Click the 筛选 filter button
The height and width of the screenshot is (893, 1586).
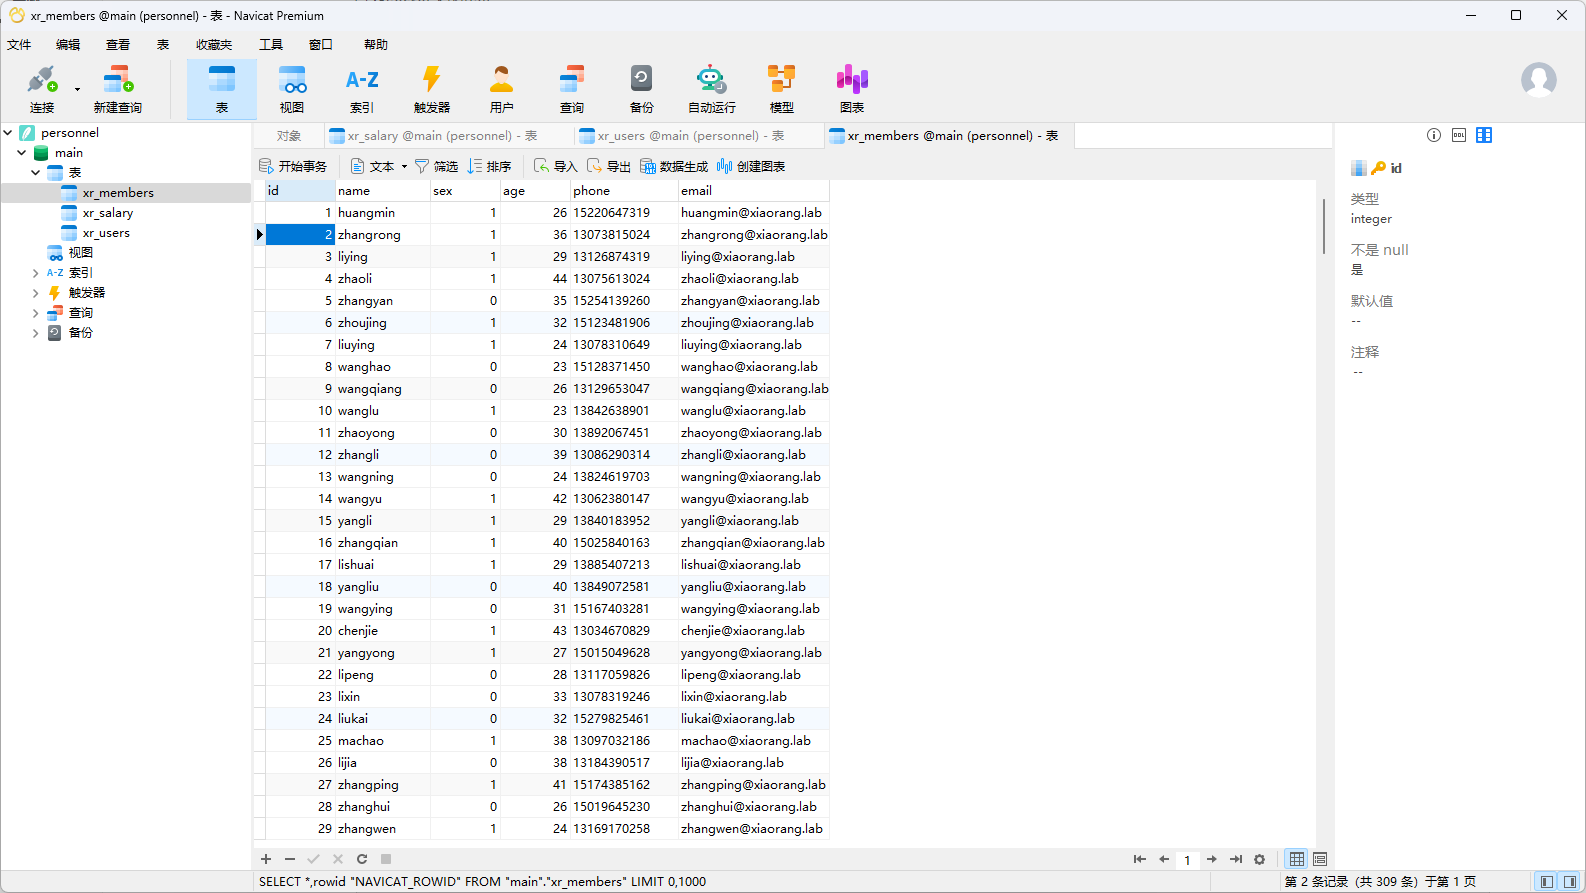(x=436, y=167)
